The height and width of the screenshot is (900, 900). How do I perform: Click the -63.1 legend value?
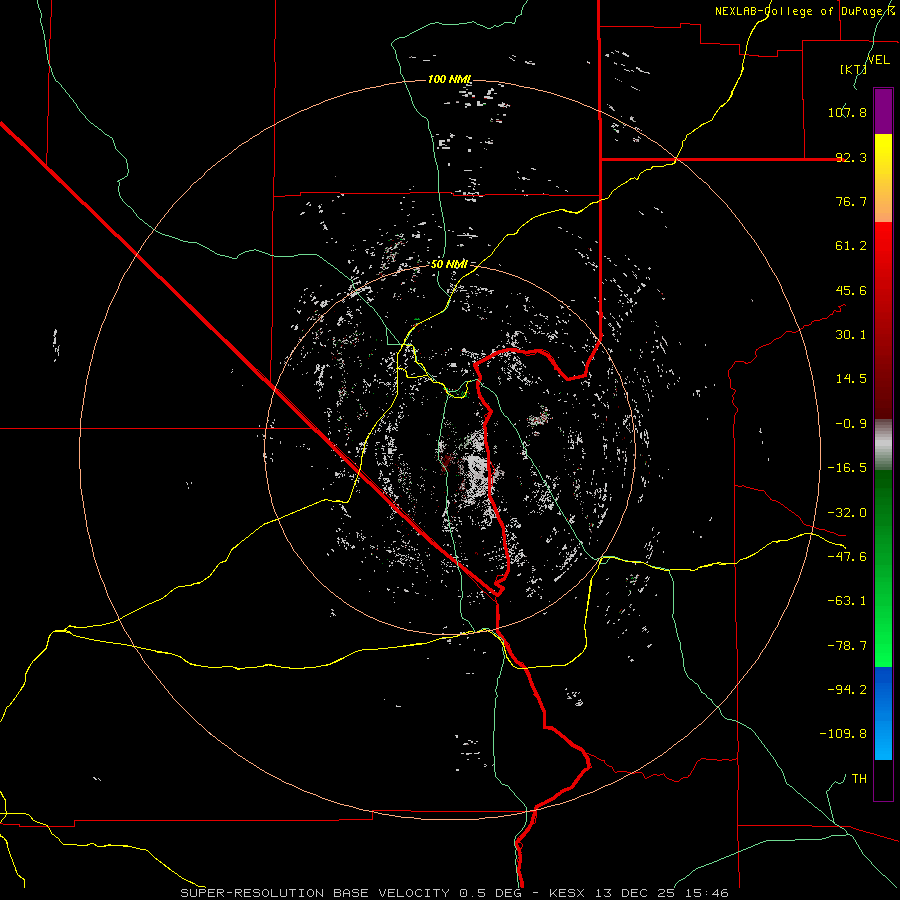[x=847, y=601]
